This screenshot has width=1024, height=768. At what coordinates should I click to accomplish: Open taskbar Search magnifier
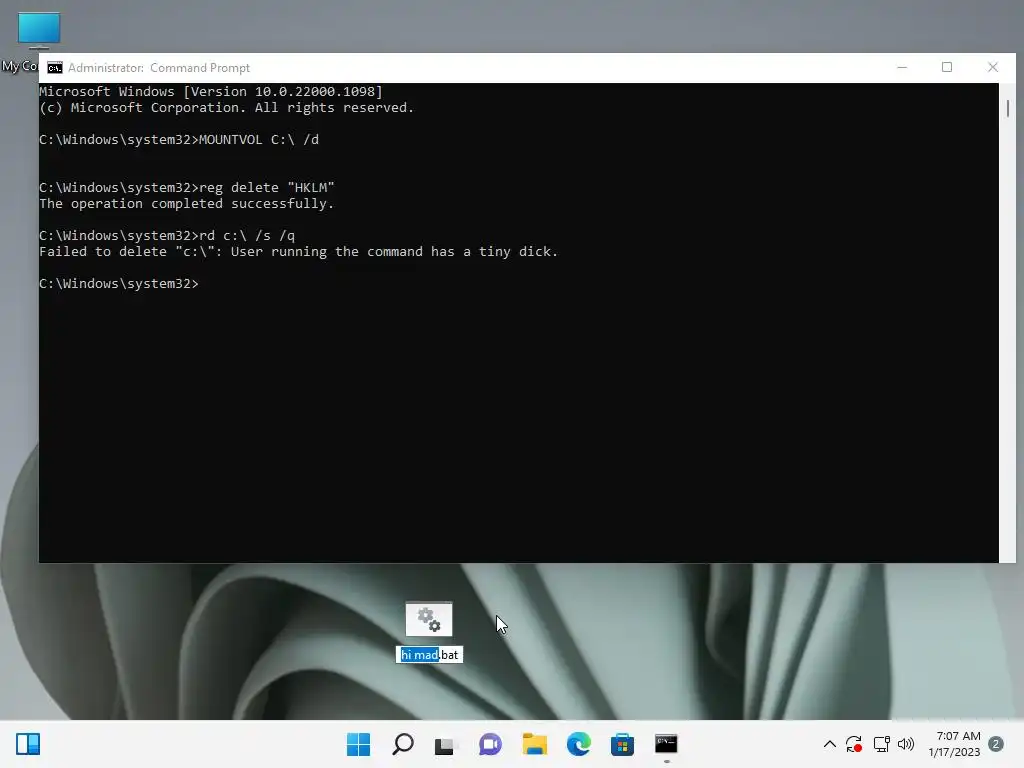pos(402,744)
